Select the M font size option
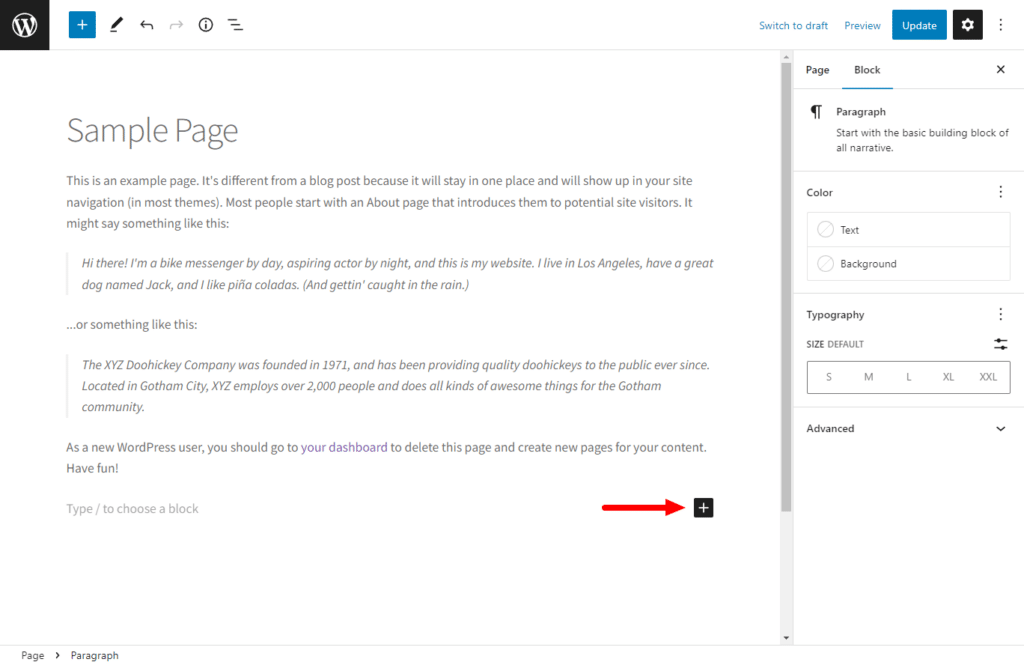 pos(868,377)
